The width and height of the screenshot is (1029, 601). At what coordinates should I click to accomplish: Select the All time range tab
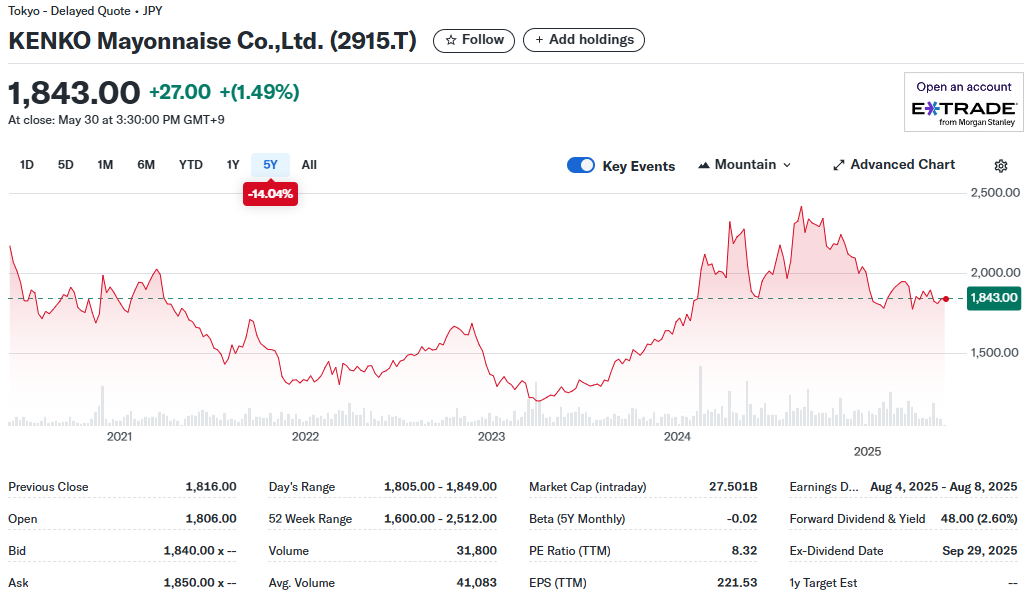click(x=309, y=165)
